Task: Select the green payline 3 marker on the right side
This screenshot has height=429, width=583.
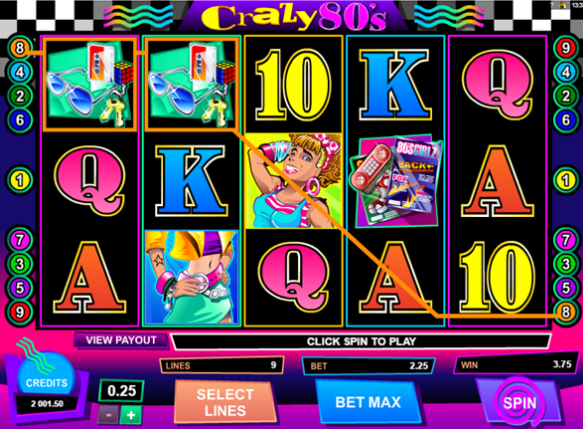Action: (x=566, y=264)
